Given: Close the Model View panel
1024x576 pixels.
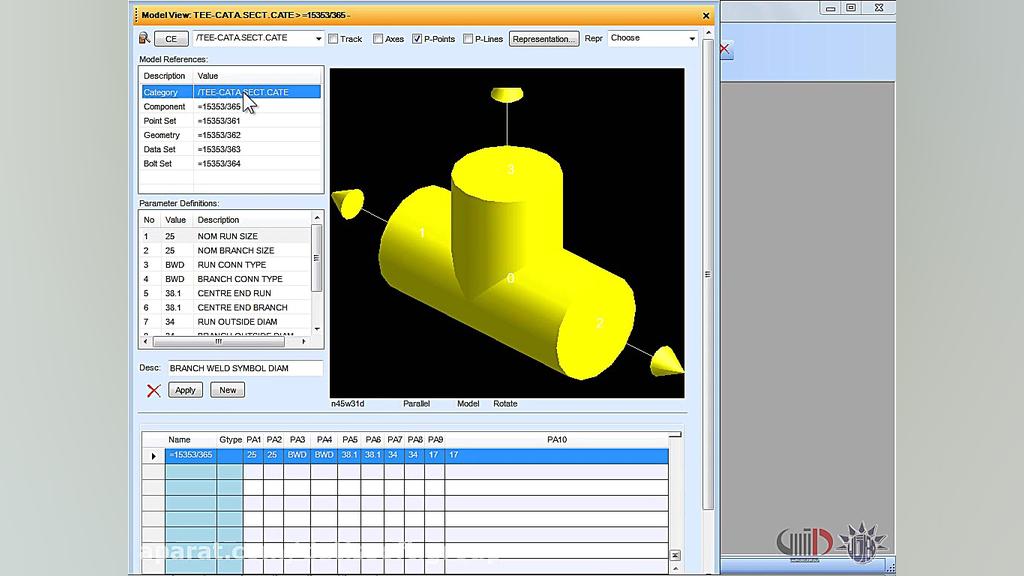Looking at the screenshot, I should click(706, 15).
